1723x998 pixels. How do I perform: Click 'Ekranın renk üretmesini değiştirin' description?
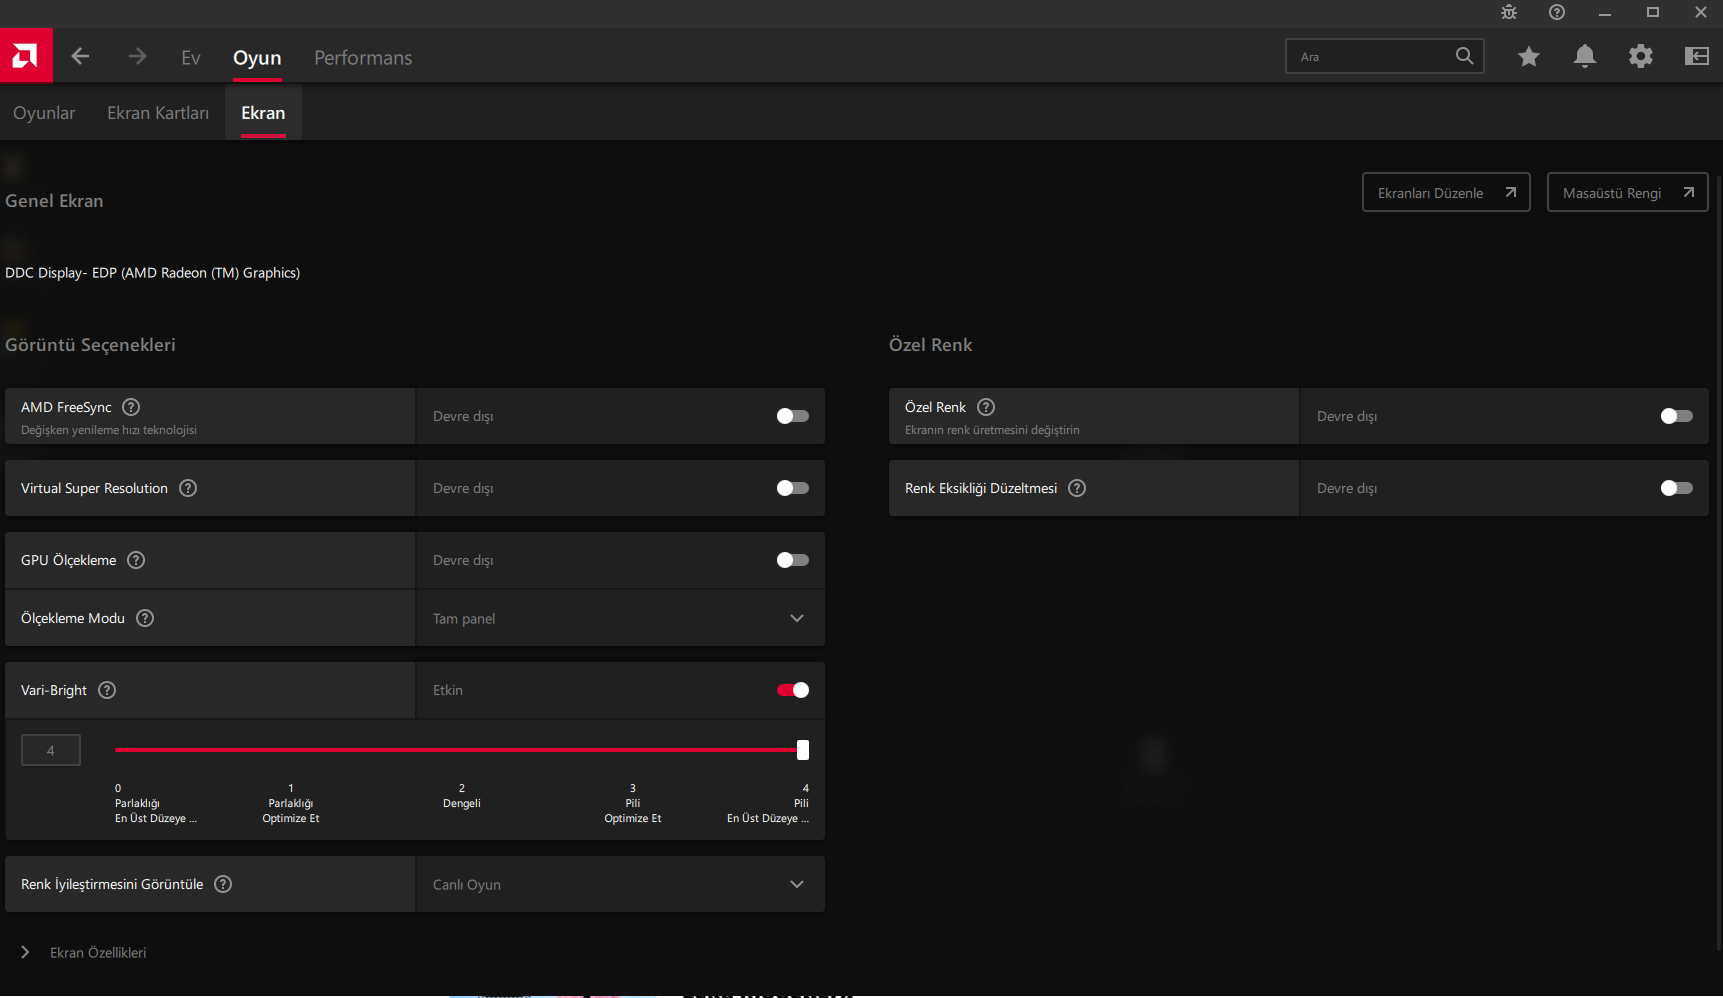click(992, 430)
